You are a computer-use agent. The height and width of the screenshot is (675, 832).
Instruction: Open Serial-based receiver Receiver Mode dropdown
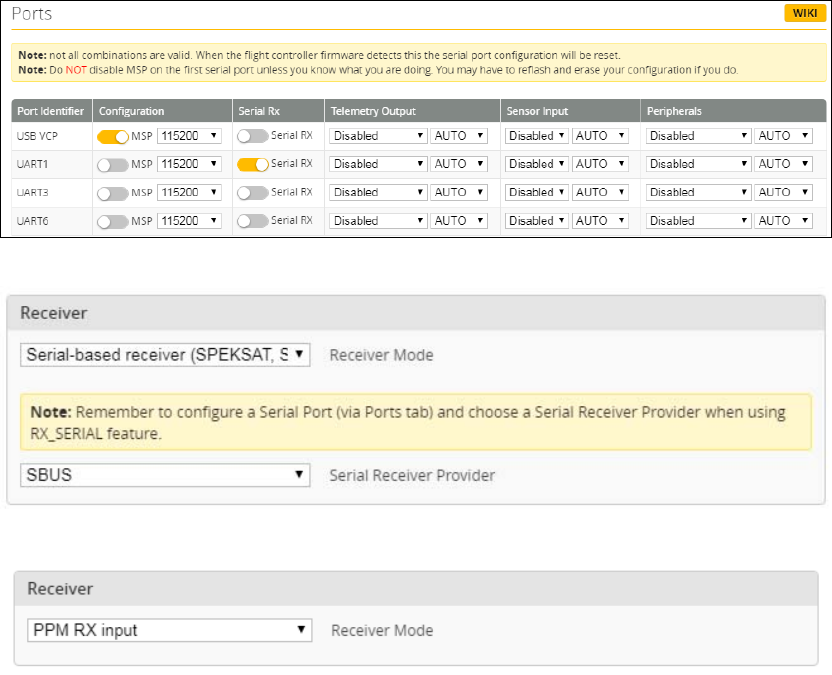(x=165, y=355)
